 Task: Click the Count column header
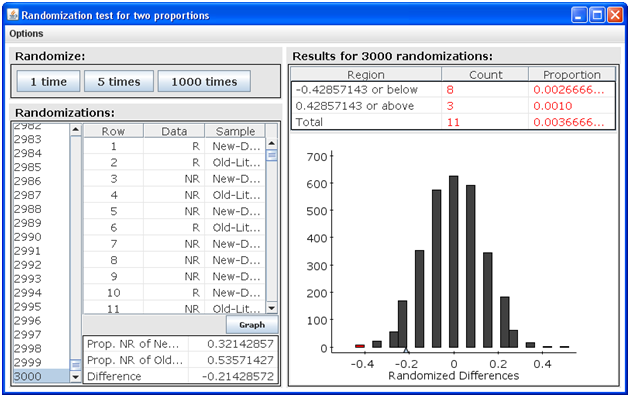pos(485,74)
